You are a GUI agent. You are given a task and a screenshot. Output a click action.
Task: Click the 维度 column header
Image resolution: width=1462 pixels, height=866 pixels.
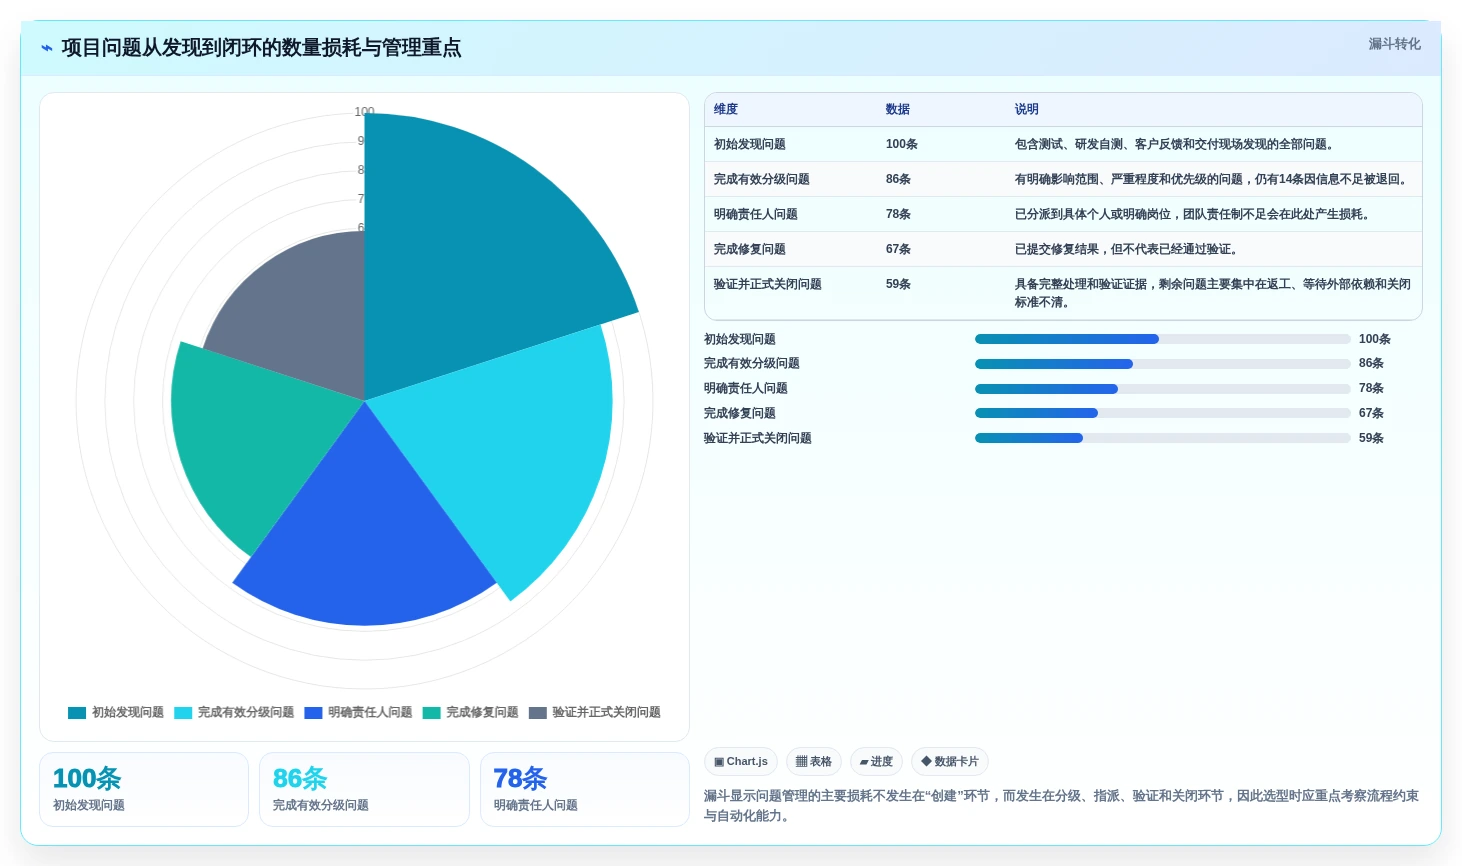(x=726, y=109)
